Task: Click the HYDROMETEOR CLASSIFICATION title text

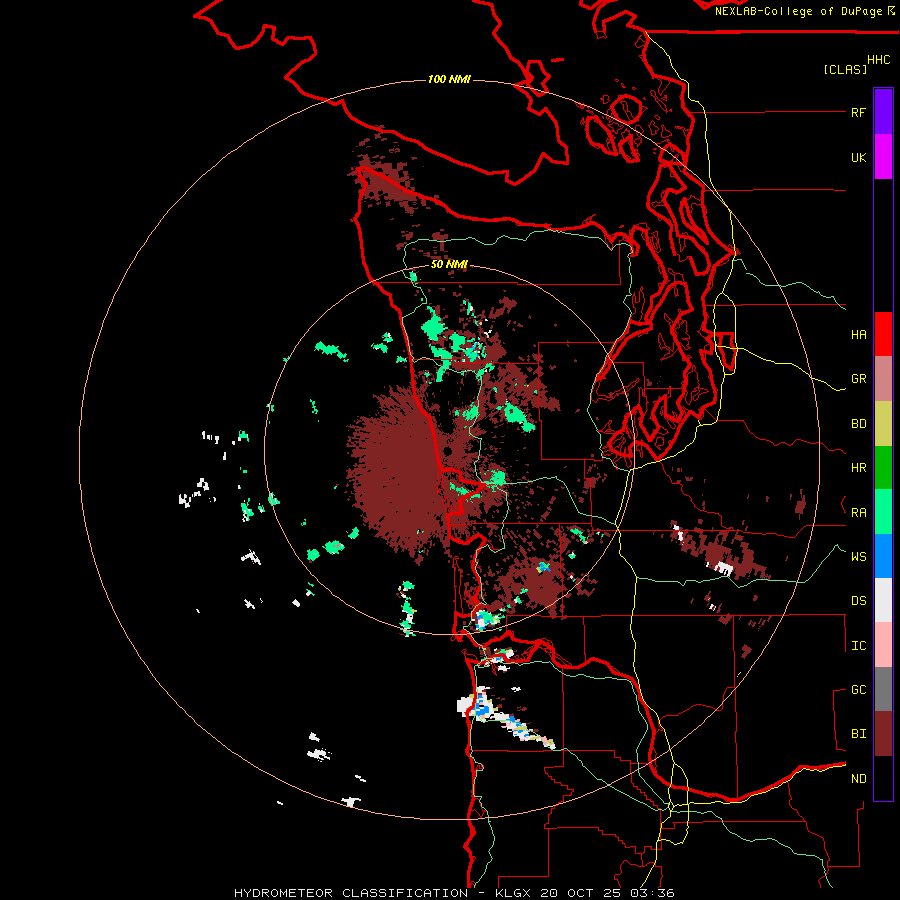Action: pos(351,893)
